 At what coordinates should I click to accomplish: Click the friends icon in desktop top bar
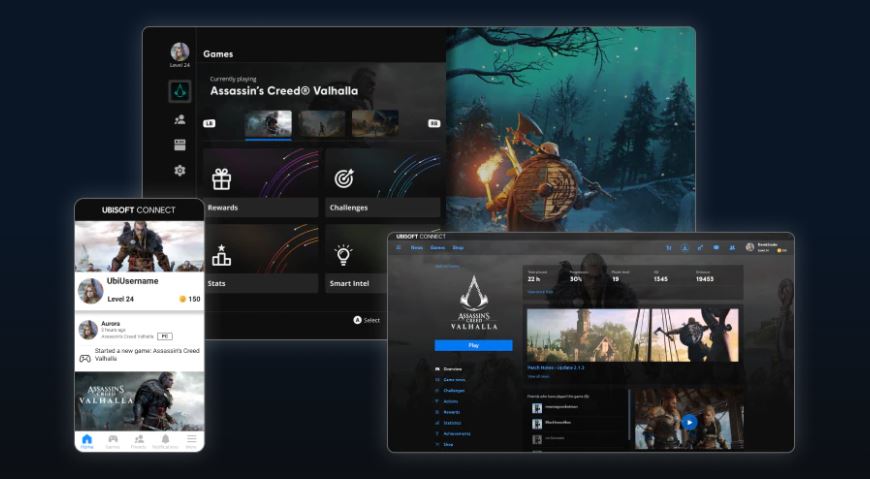(x=732, y=248)
